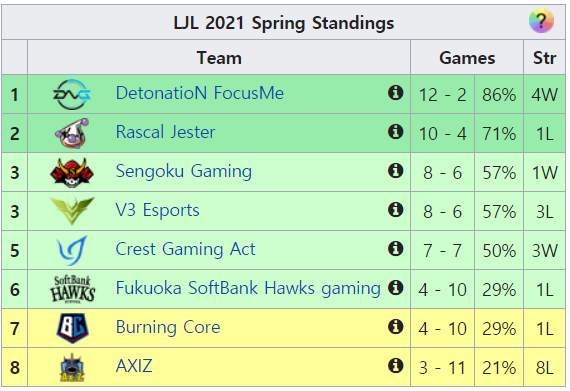Click the rainbow question mark help icon

click(541, 21)
